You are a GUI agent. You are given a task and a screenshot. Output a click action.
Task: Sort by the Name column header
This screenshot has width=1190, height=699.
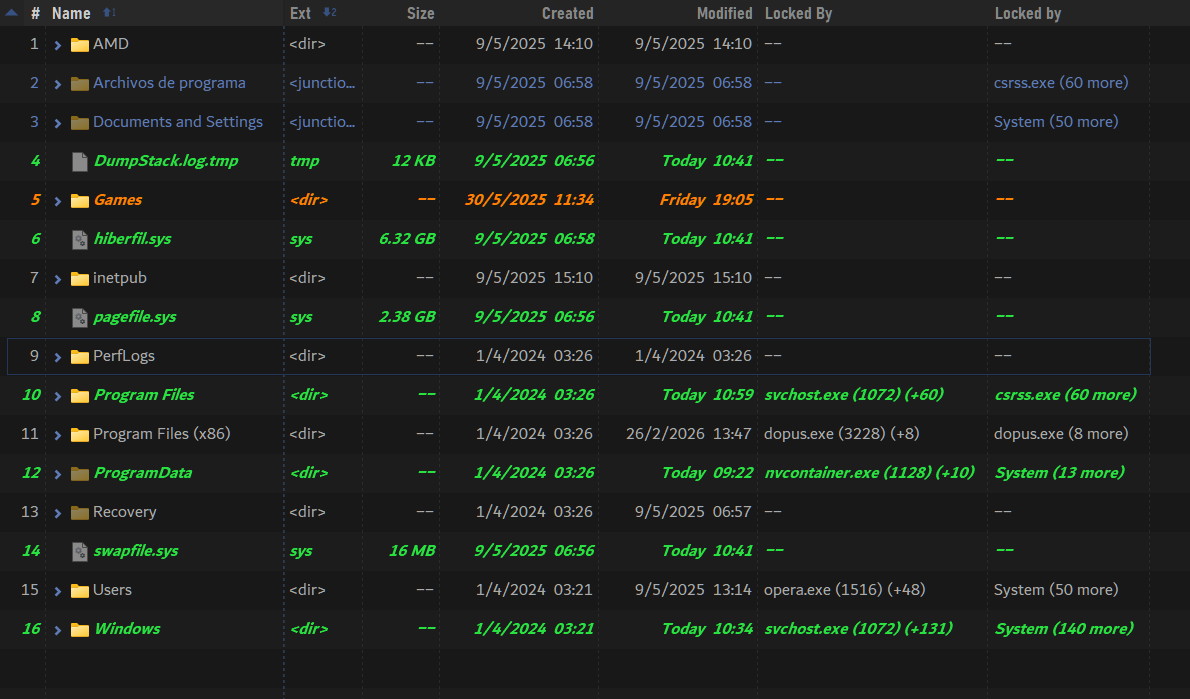tap(71, 13)
